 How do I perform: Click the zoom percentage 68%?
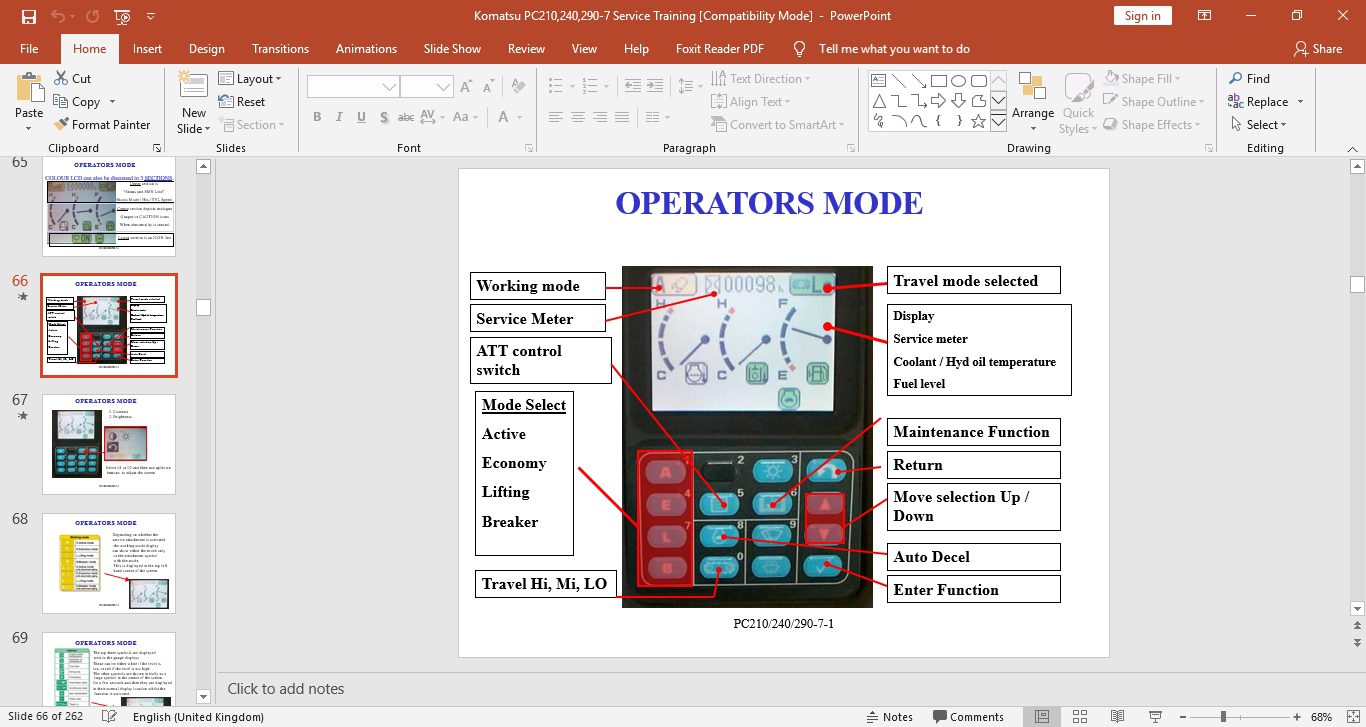[x=1322, y=717]
